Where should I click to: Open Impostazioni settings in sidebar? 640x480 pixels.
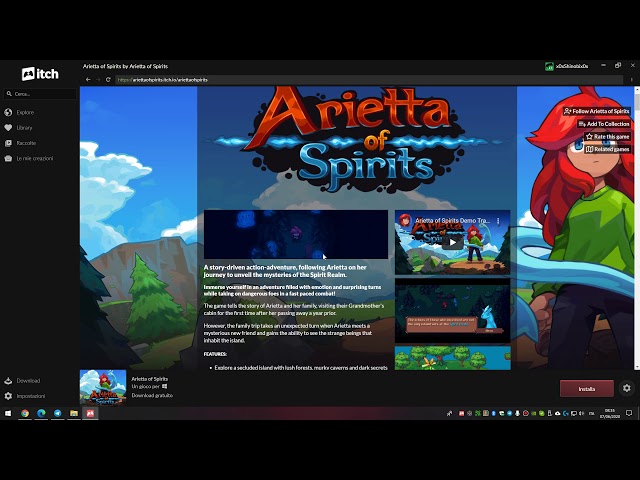(x=30, y=396)
